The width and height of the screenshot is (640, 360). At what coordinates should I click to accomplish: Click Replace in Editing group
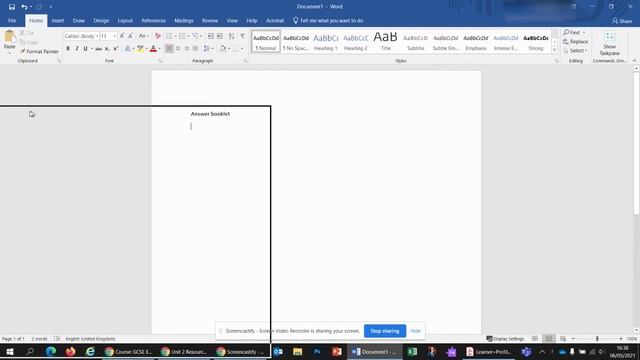[576, 42]
